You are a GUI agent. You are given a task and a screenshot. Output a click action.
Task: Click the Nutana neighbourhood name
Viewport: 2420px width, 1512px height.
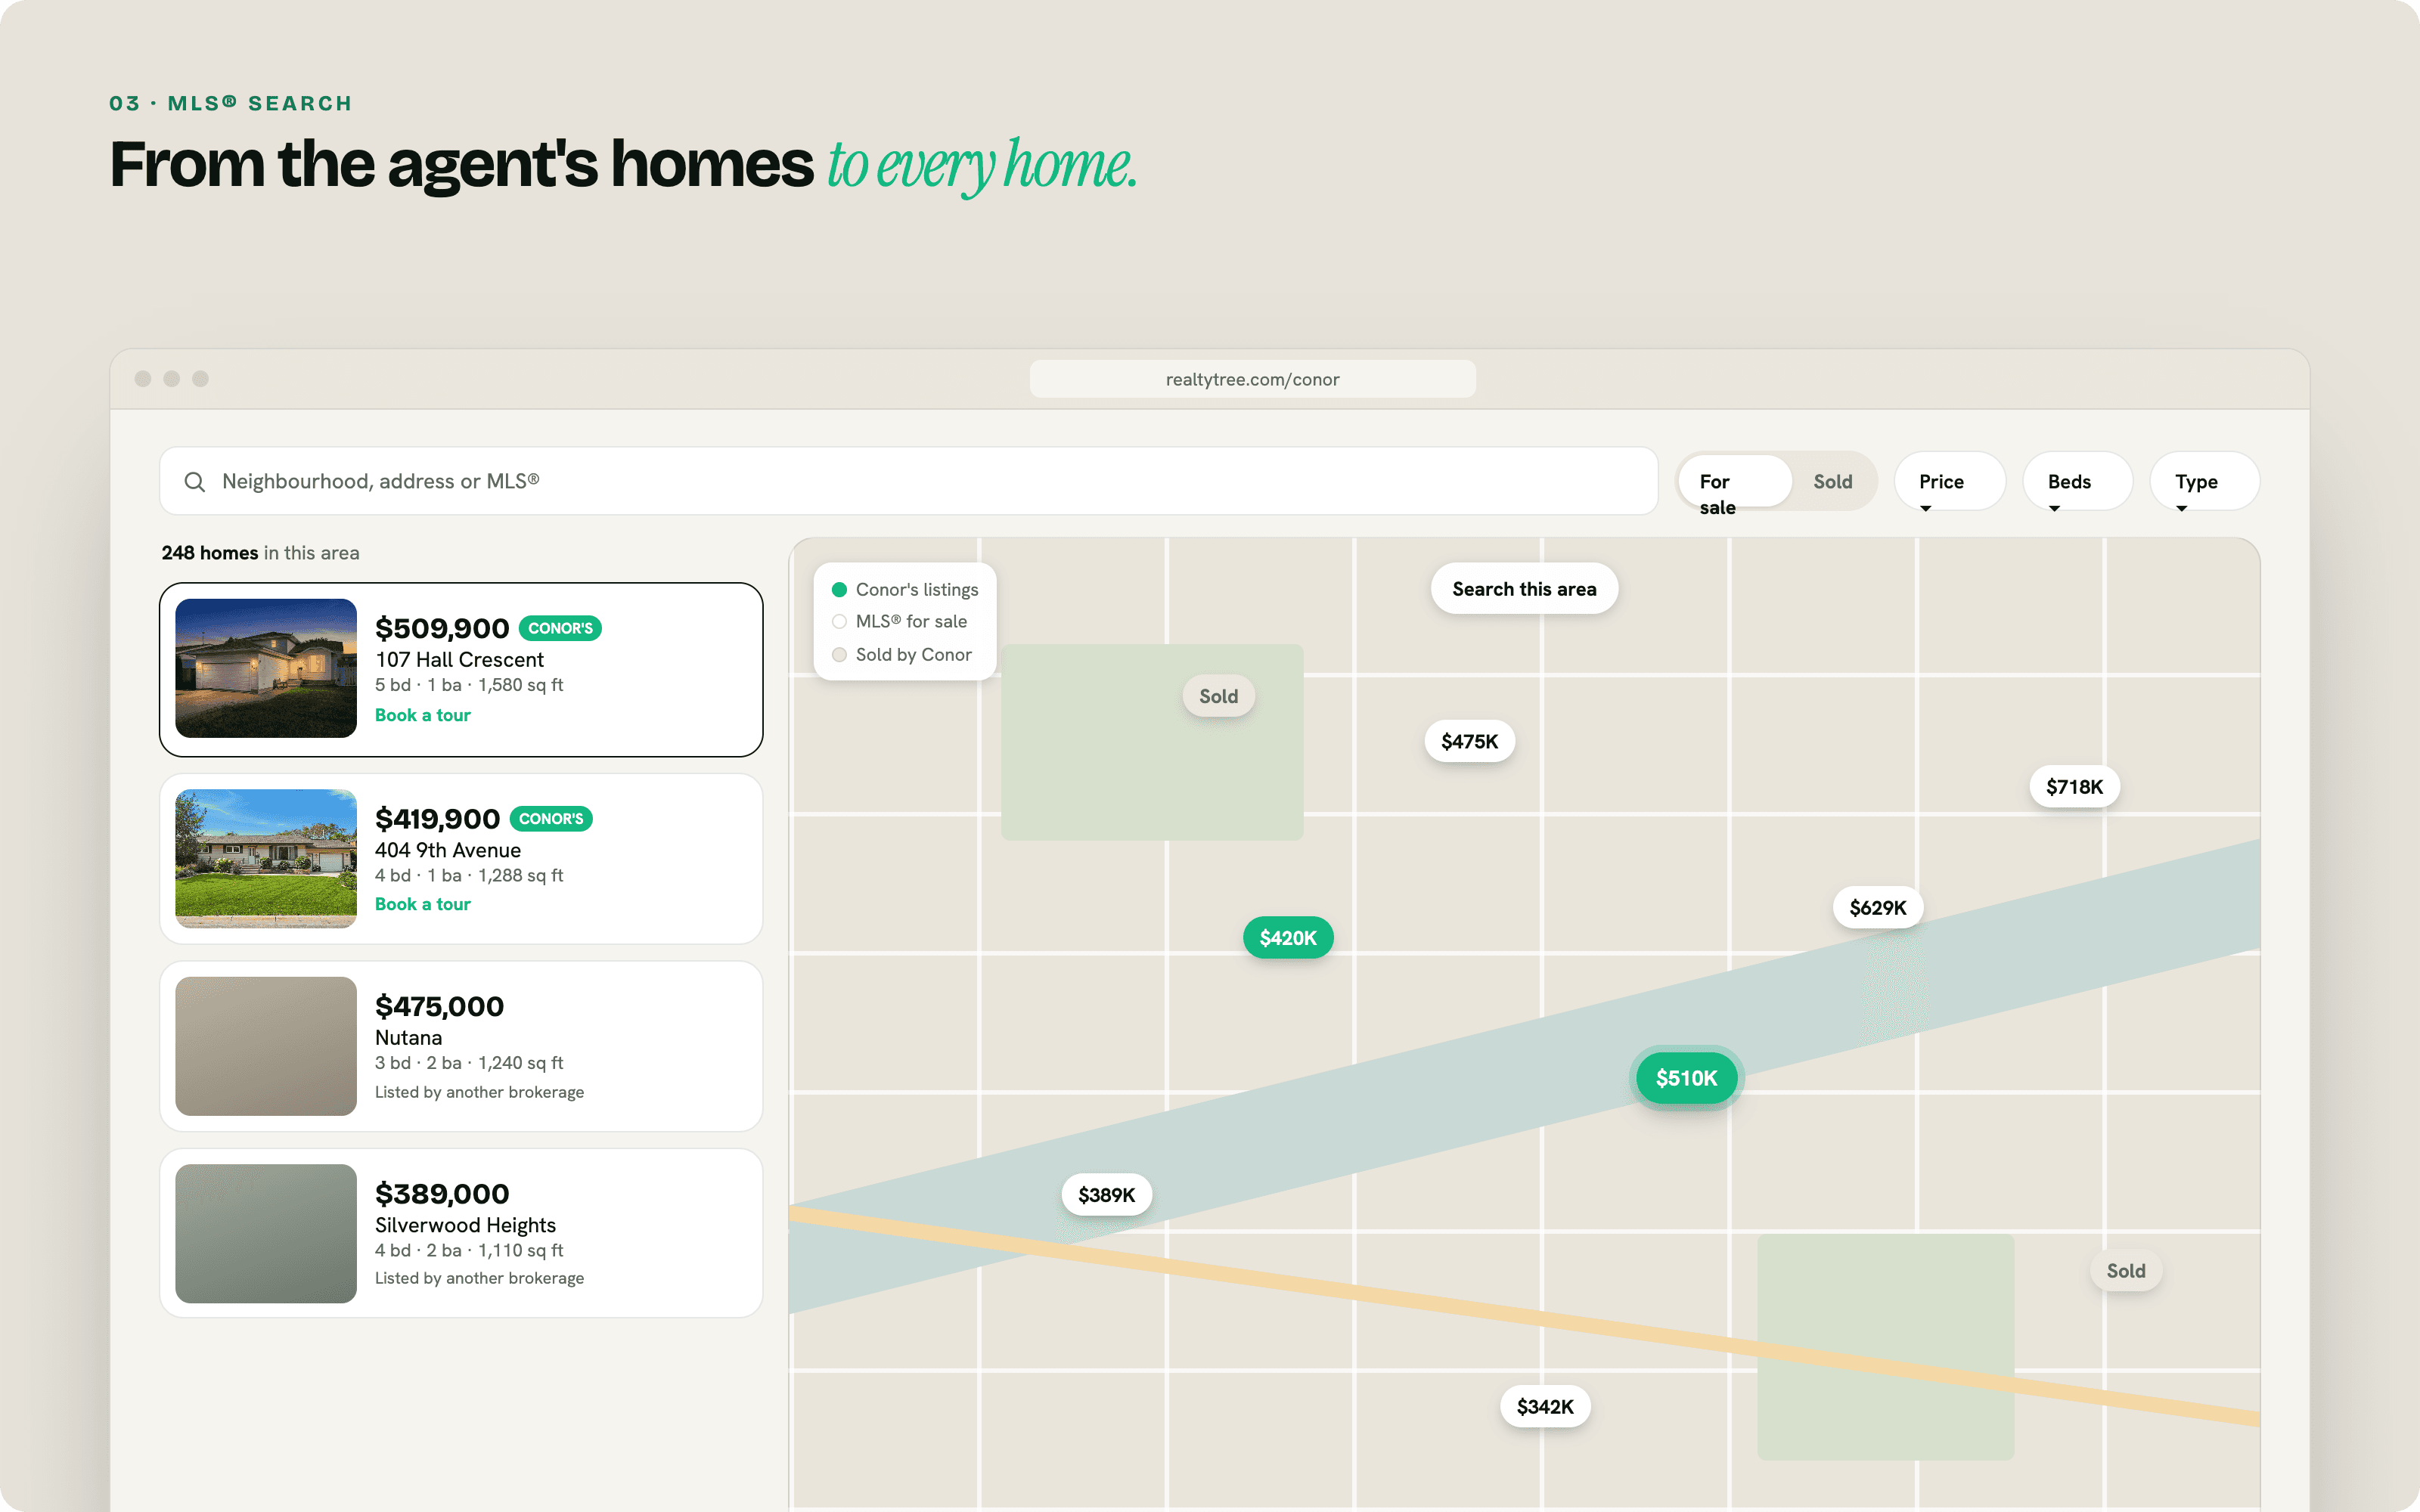pos(408,1038)
